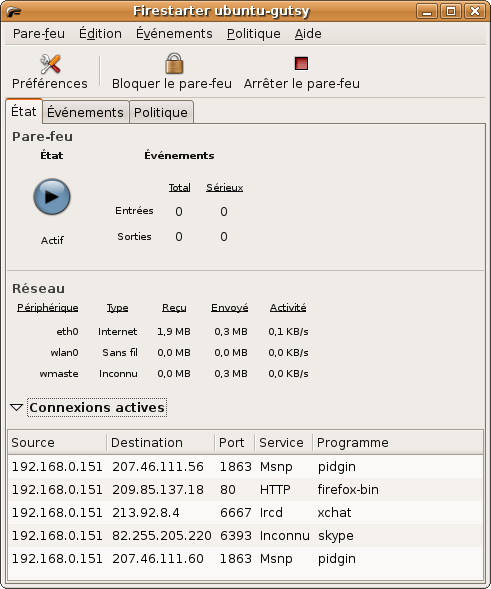
Task: Click the Envoyé column heading
Action: pos(230,308)
